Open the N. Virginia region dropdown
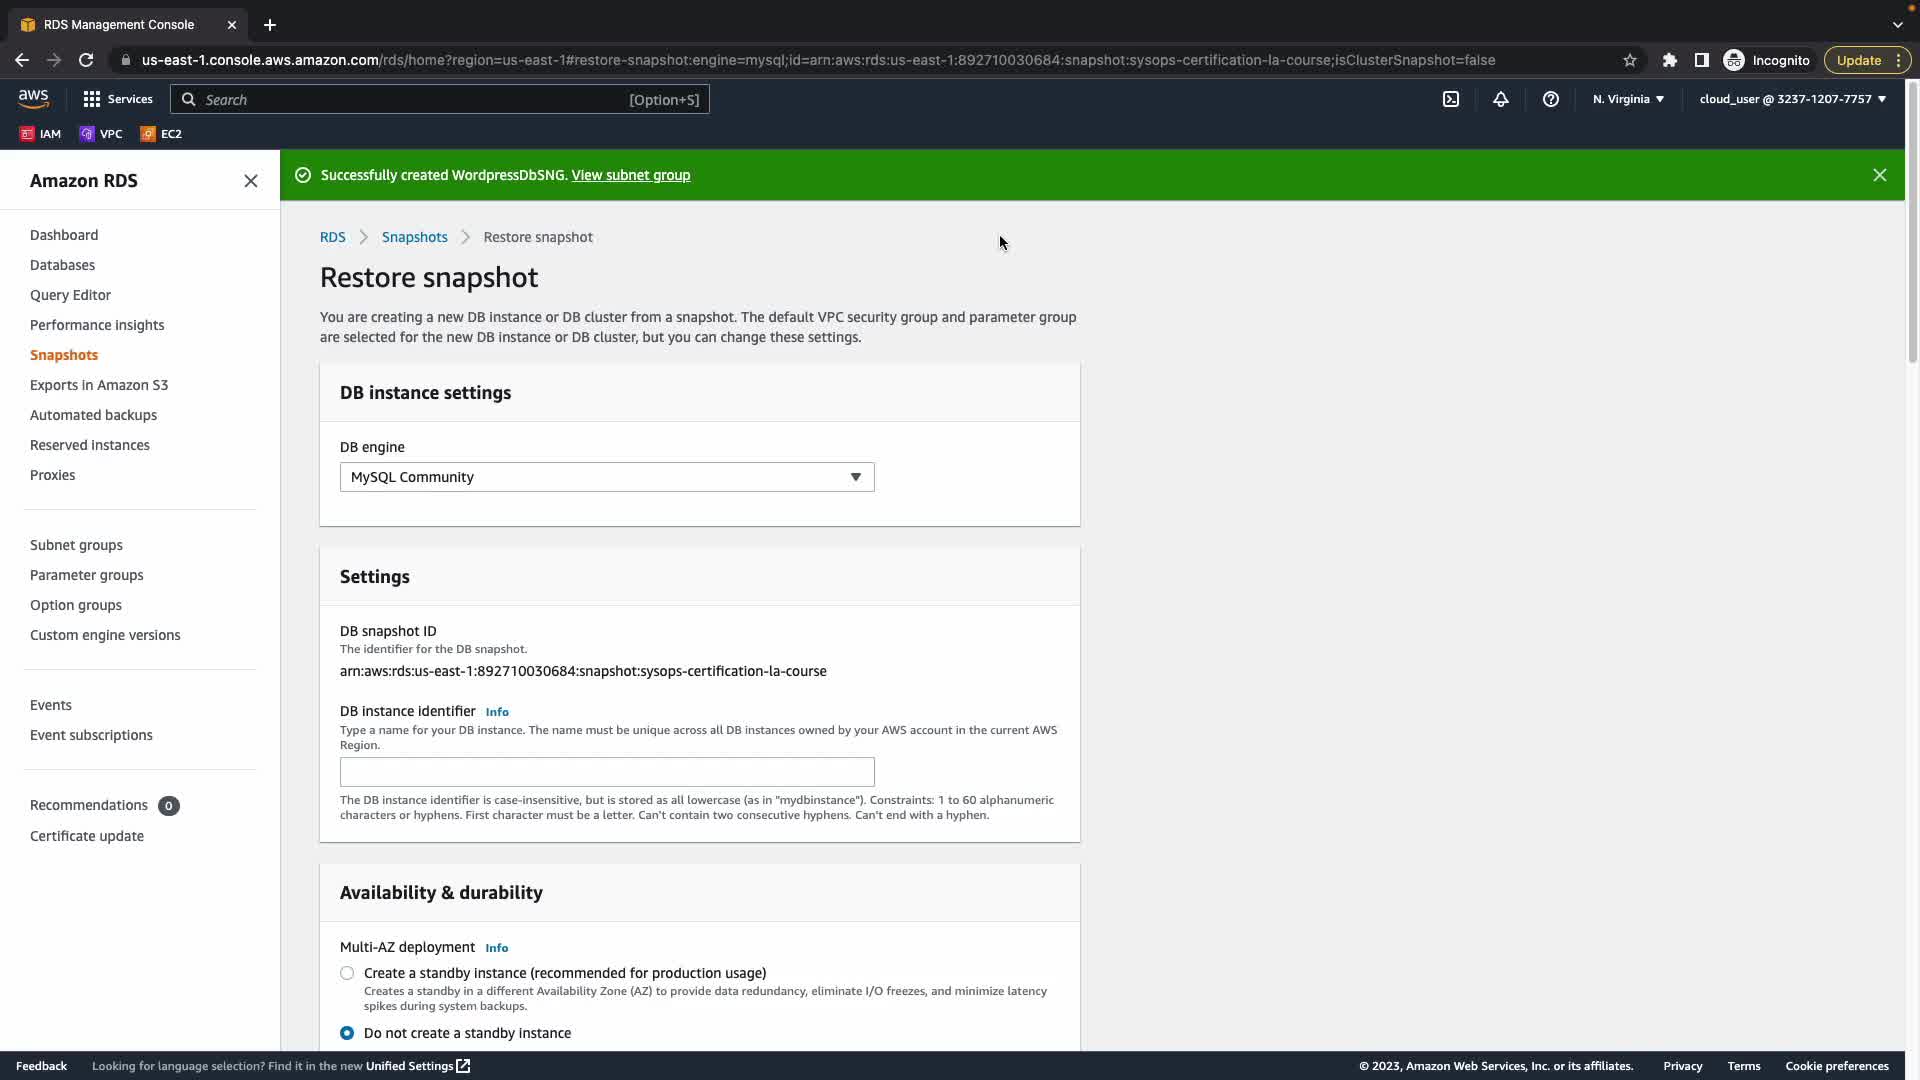 point(1628,99)
